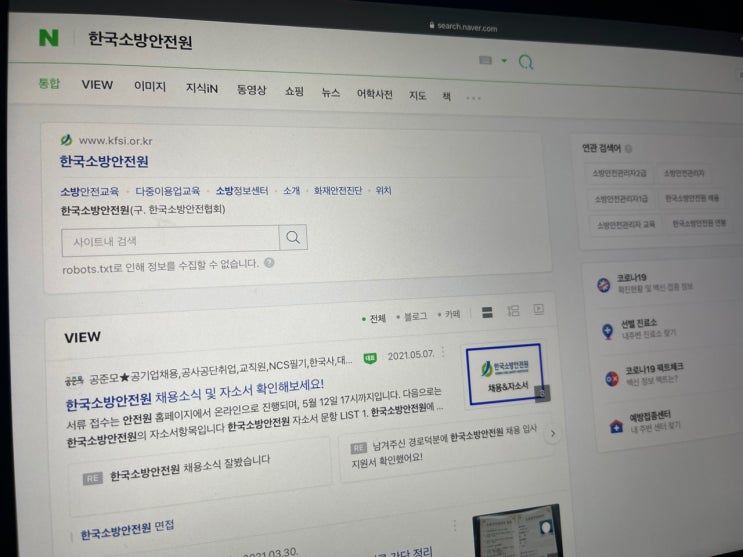
Task: Open the 지도 tab
Action: point(417,96)
